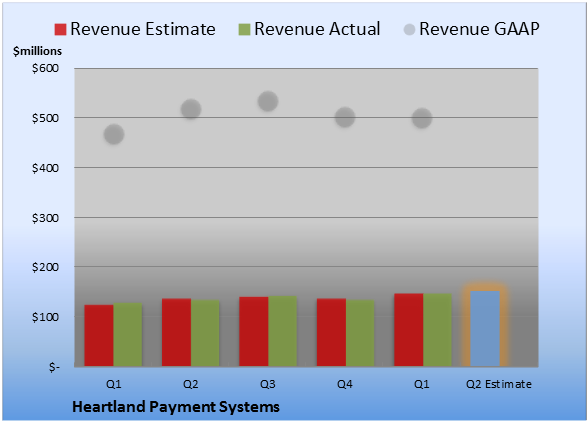Click the $500 axis label

[x=45, y=118]
